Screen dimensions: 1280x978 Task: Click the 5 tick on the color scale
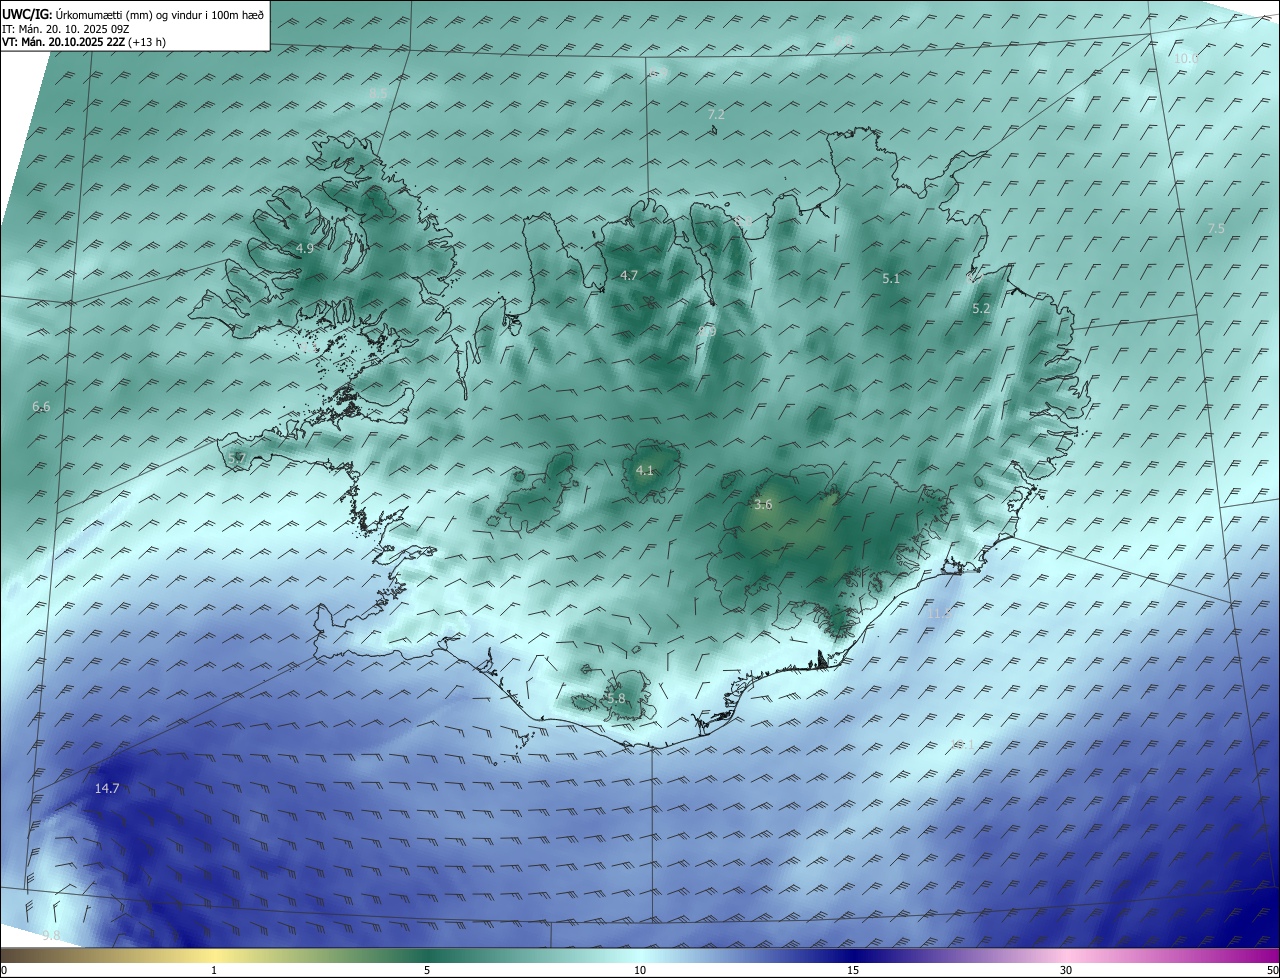click(427, 970)
